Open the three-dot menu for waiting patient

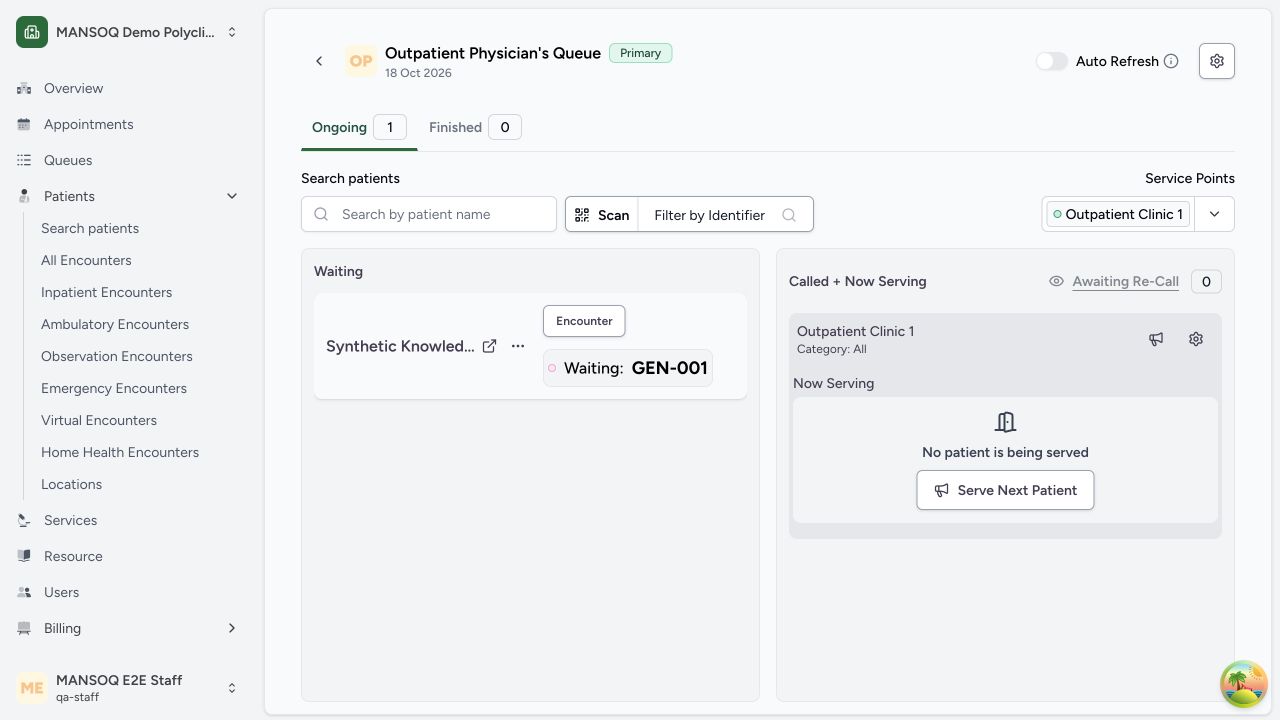(518, 346)
